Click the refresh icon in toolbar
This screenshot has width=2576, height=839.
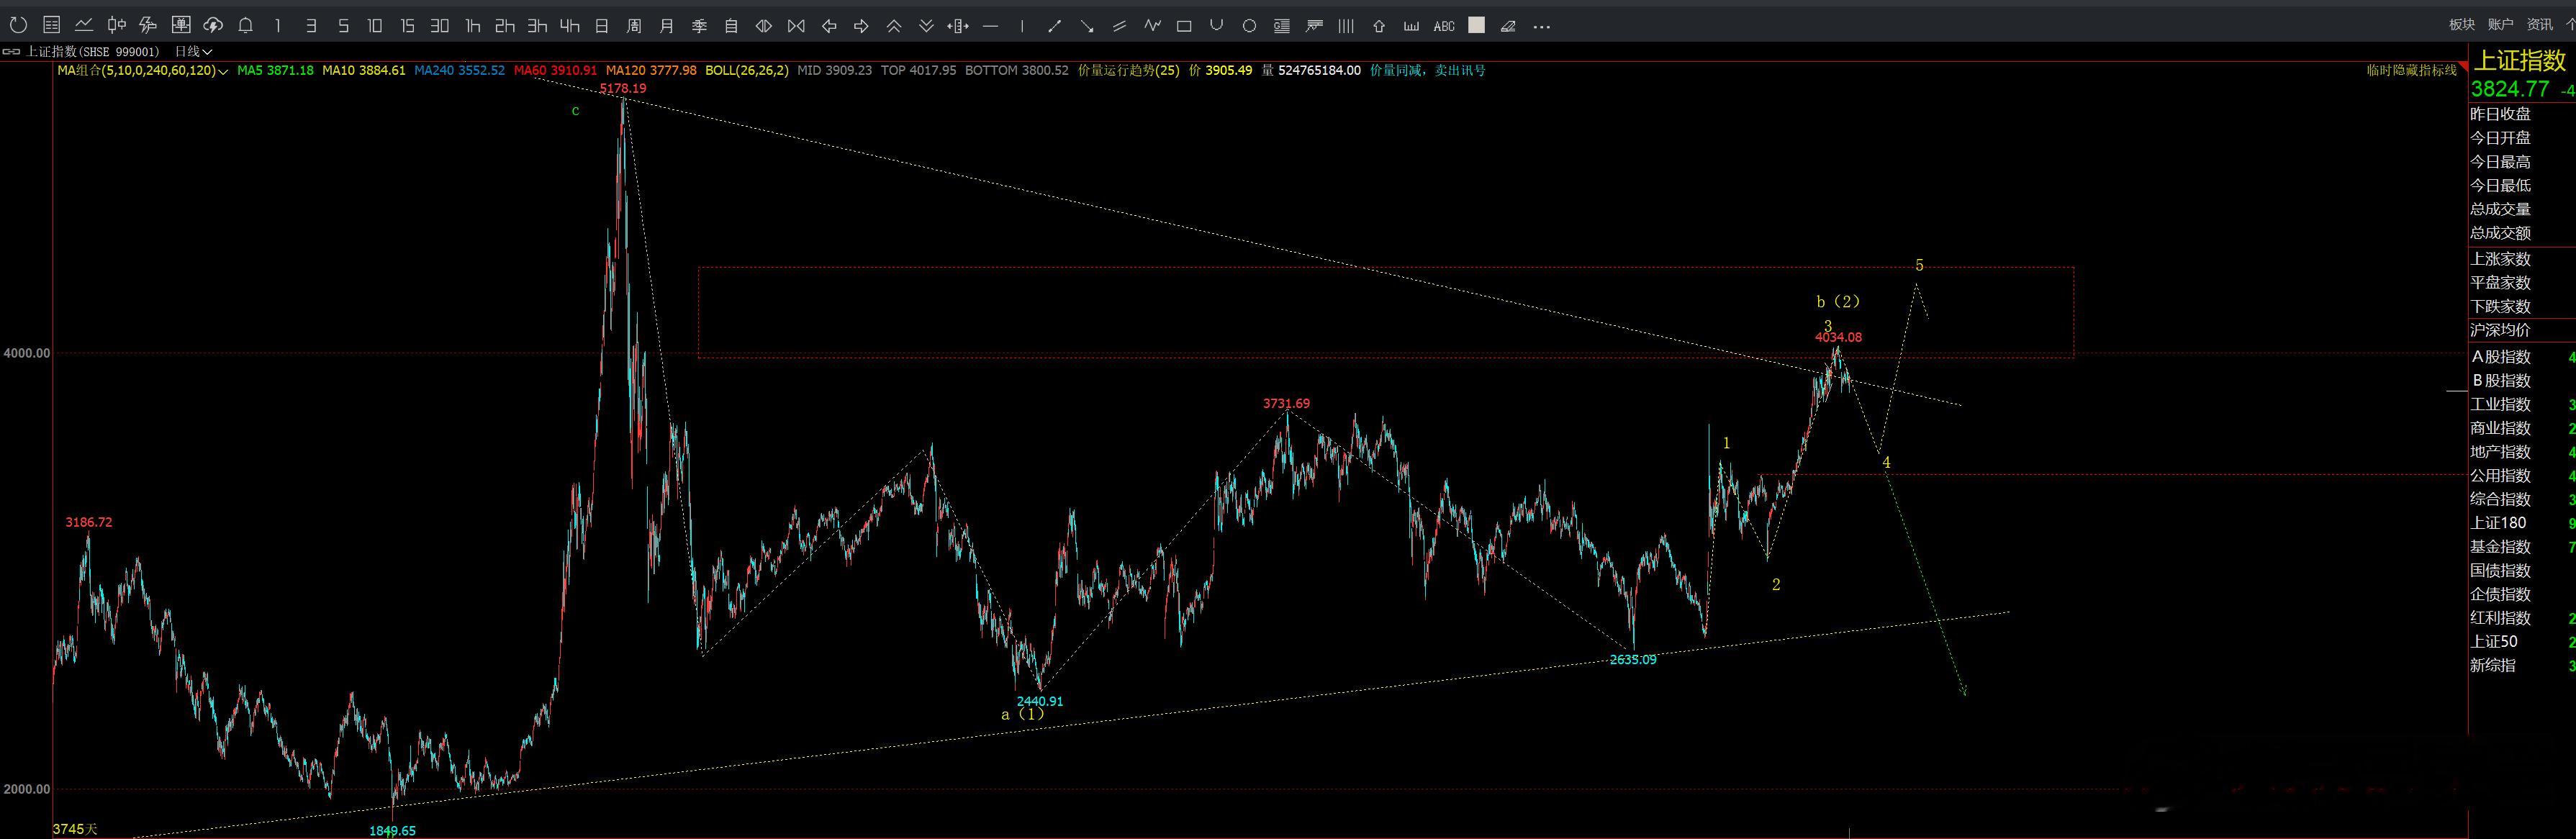pyautogui.click(x=19, y=26)
